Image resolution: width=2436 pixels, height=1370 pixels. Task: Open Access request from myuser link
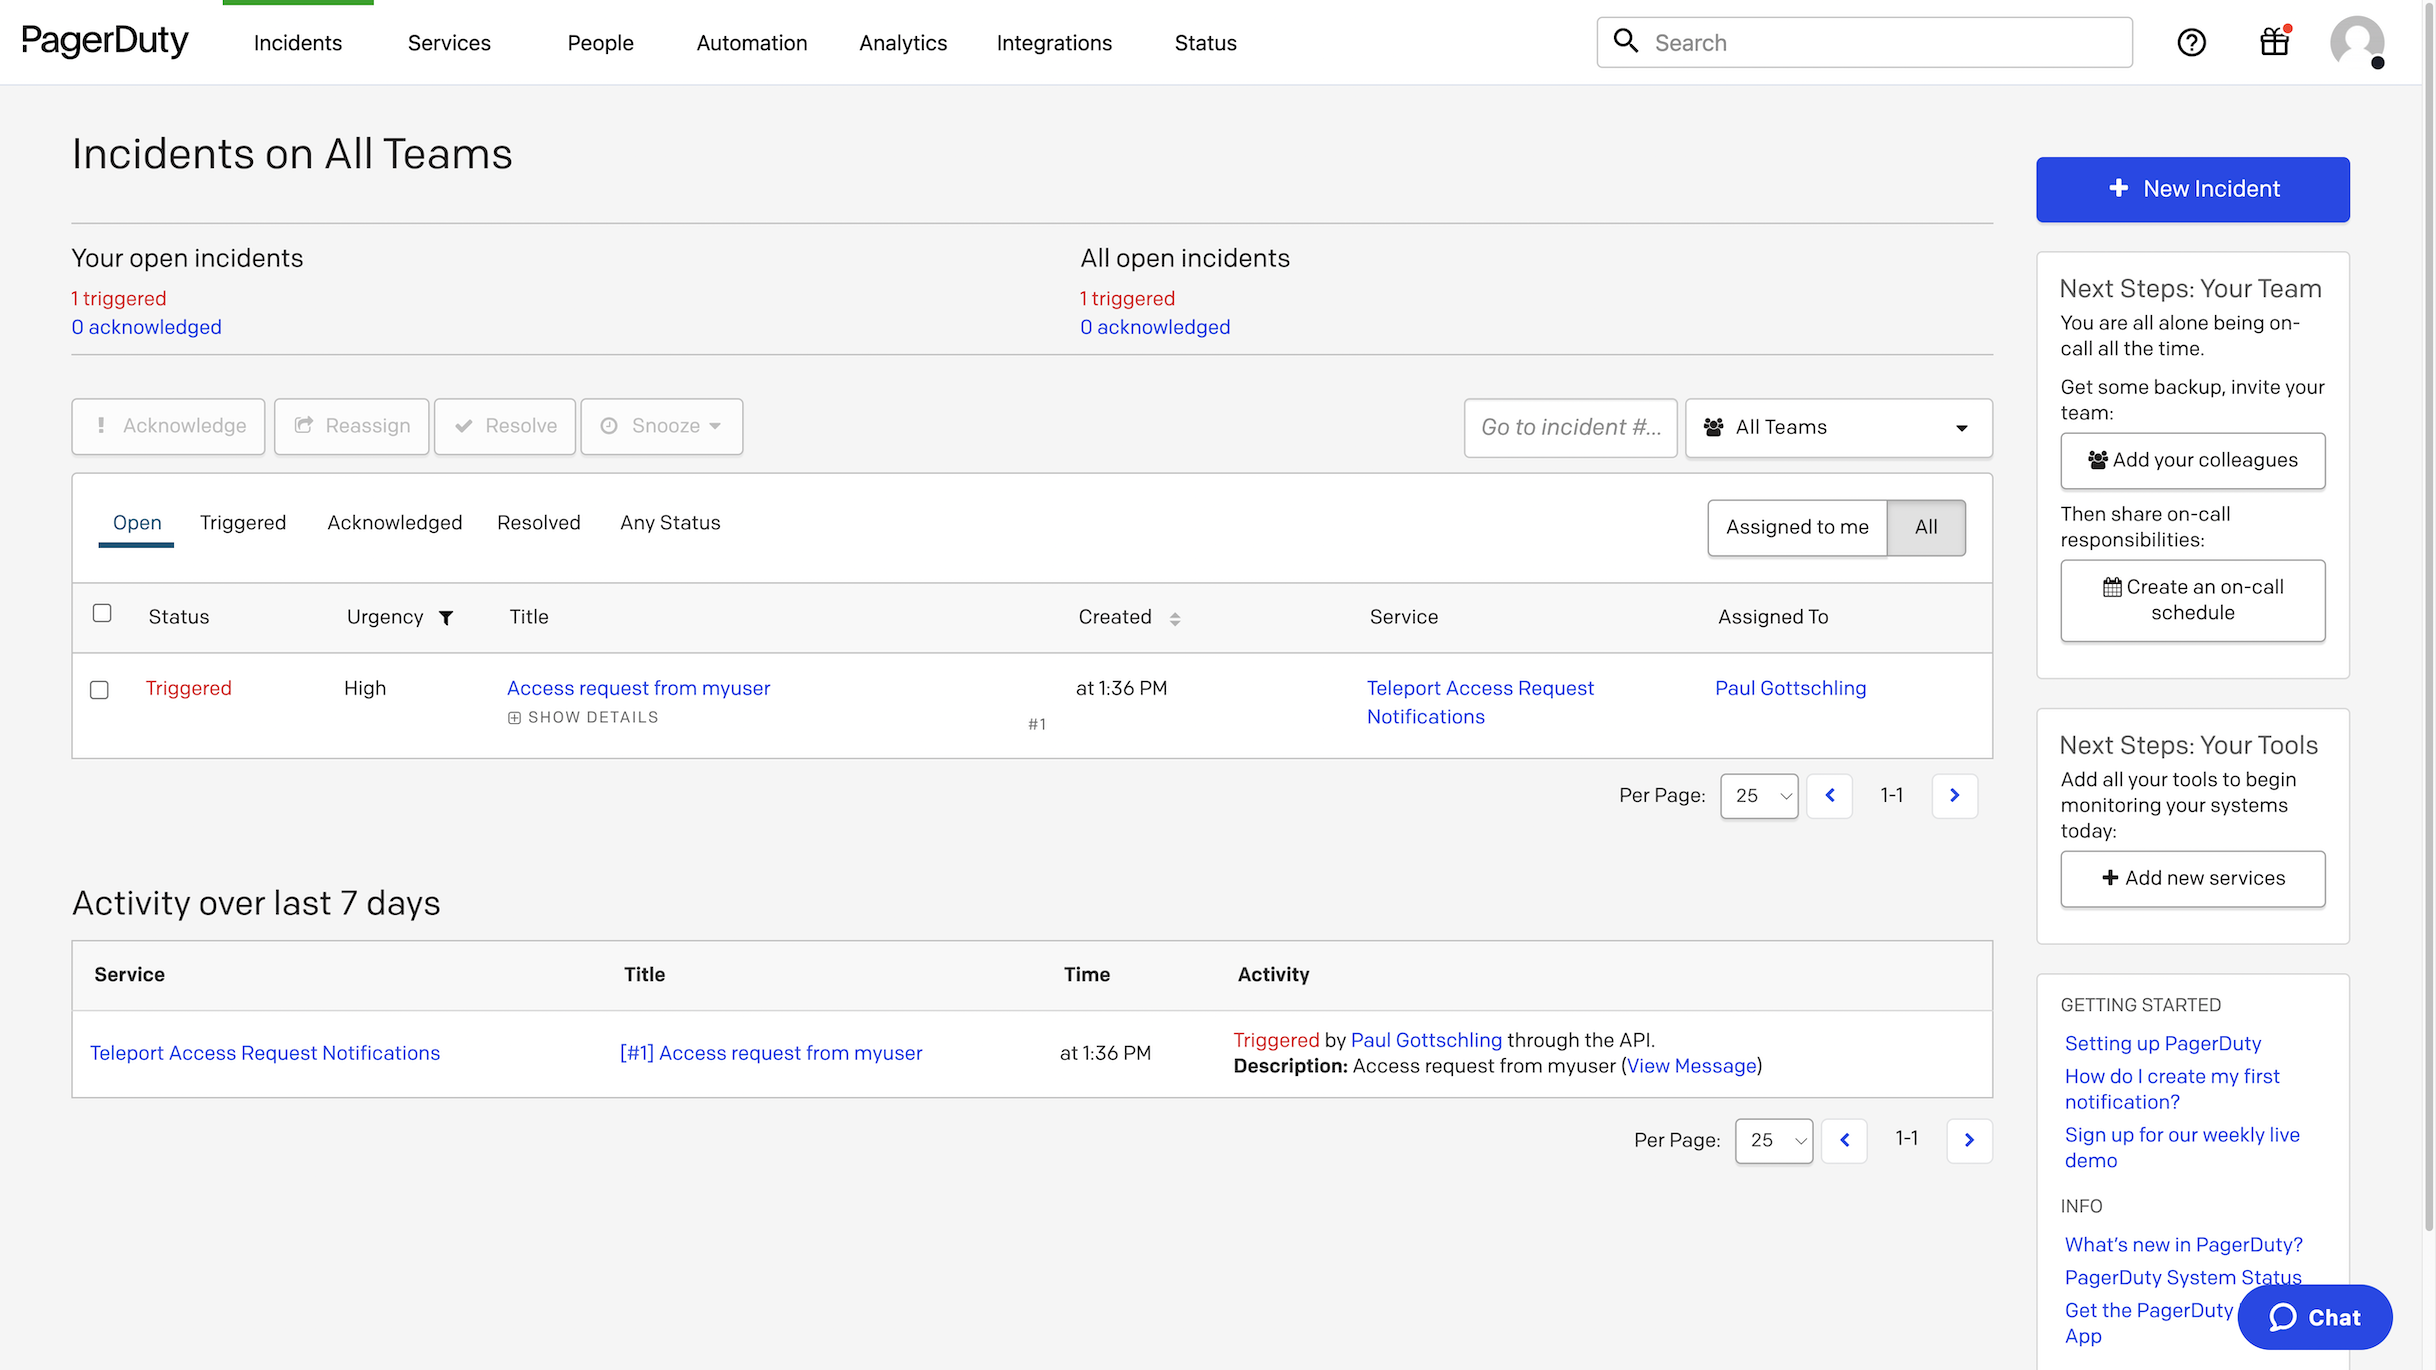tap(637, 686)
